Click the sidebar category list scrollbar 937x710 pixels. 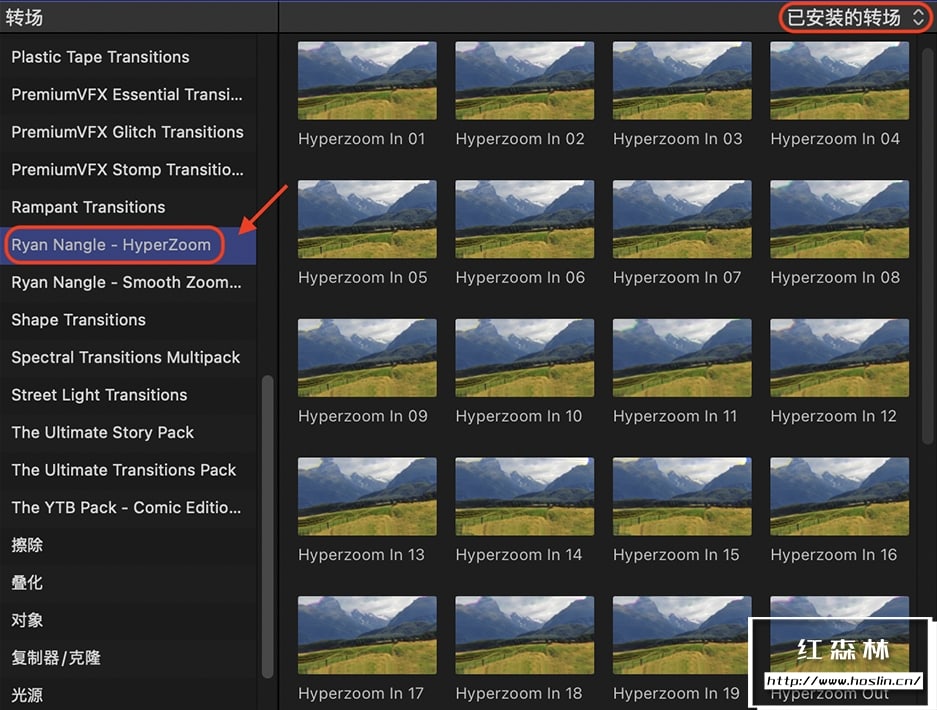point(267,526)
